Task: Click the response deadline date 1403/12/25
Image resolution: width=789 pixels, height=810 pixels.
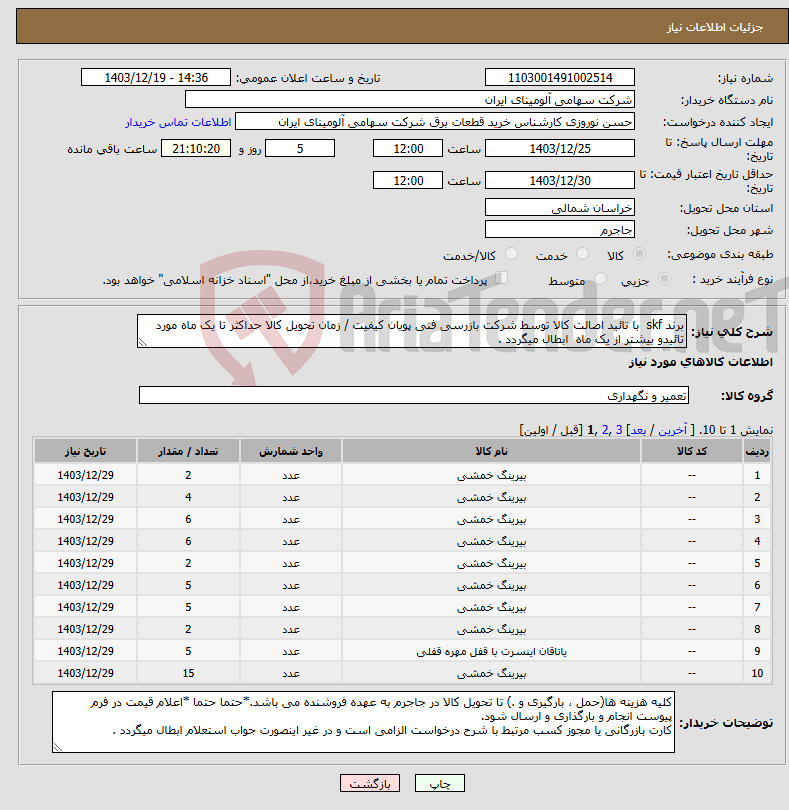Action: coord(560,149)
